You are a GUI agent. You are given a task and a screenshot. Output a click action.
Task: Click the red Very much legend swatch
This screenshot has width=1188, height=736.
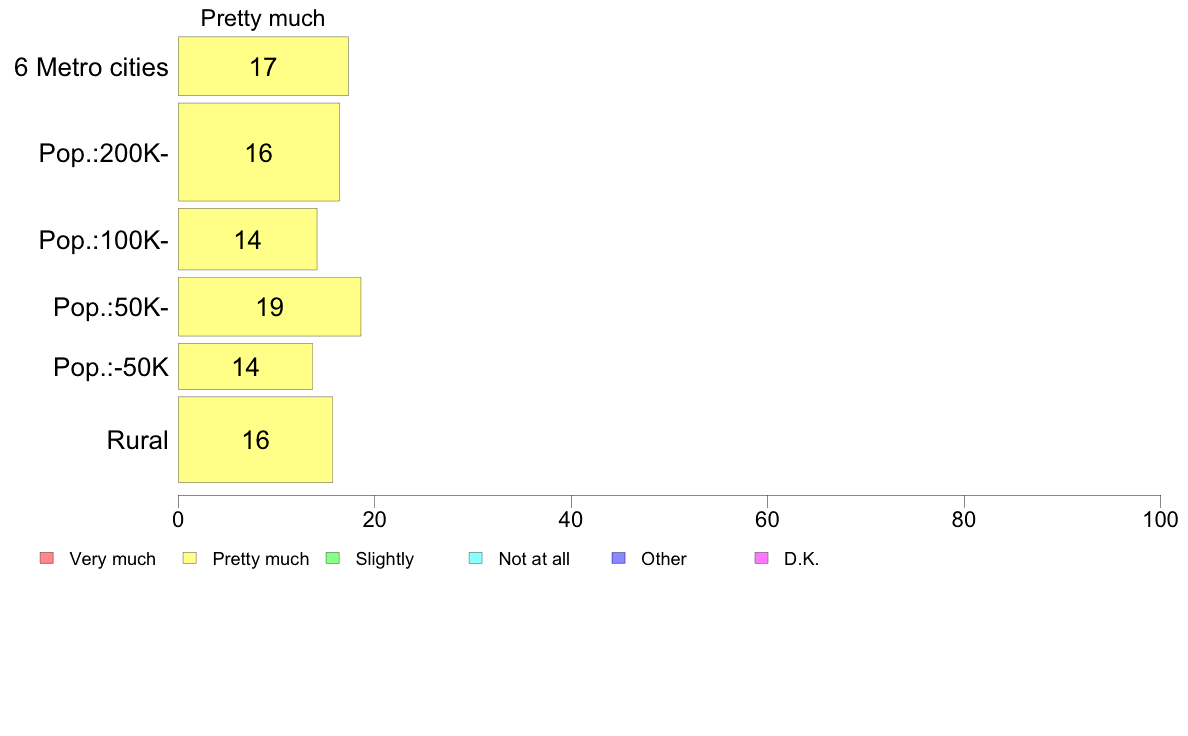pos(47,559)
